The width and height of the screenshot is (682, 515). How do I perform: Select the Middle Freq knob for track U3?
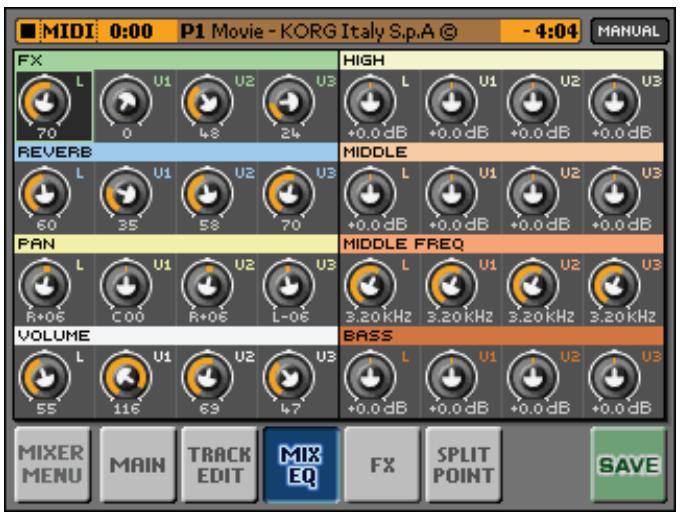click(x=615, y=285)
